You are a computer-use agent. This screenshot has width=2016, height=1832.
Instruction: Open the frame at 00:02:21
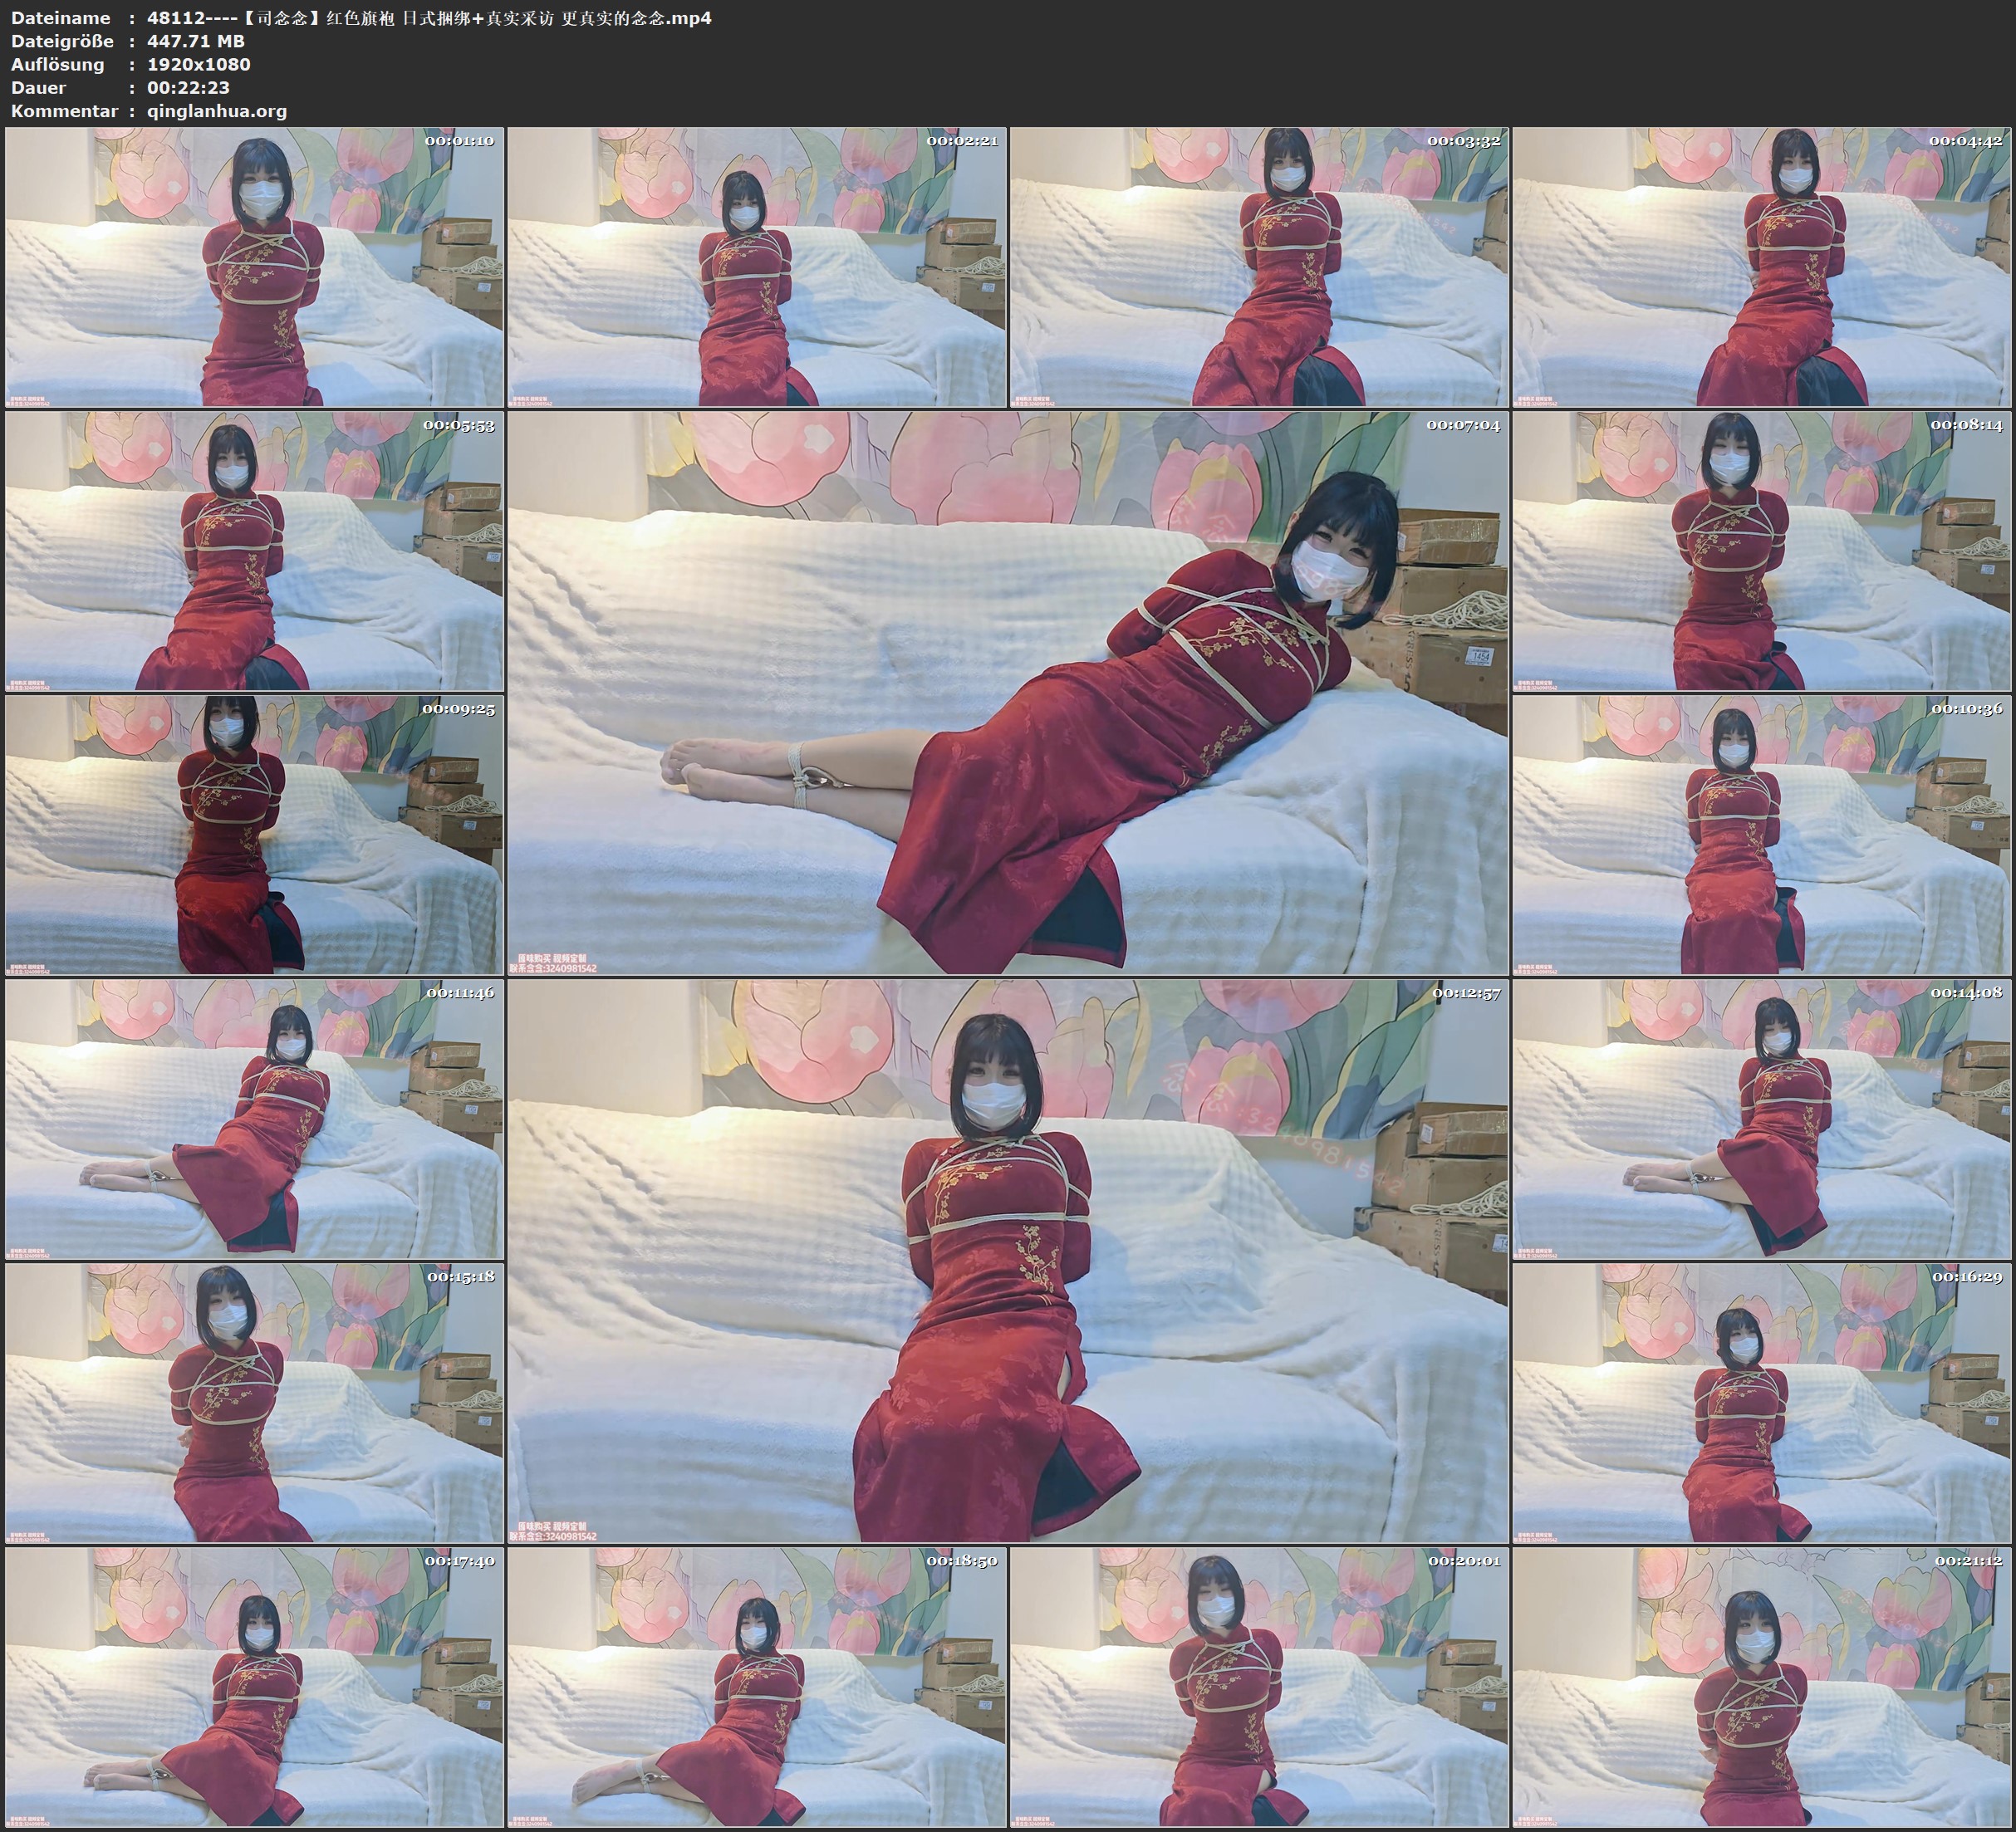click(x=756, y=266)
